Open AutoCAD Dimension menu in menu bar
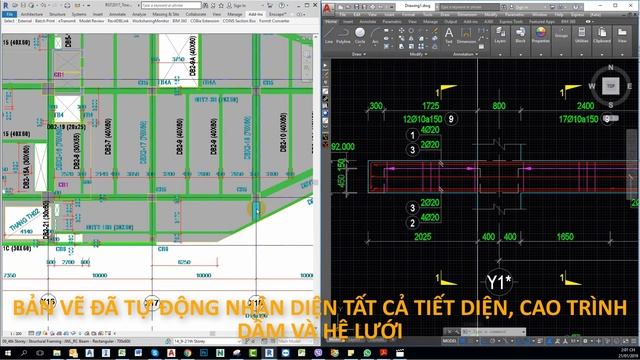Viewport: 640px width, 360px height. 467,14
